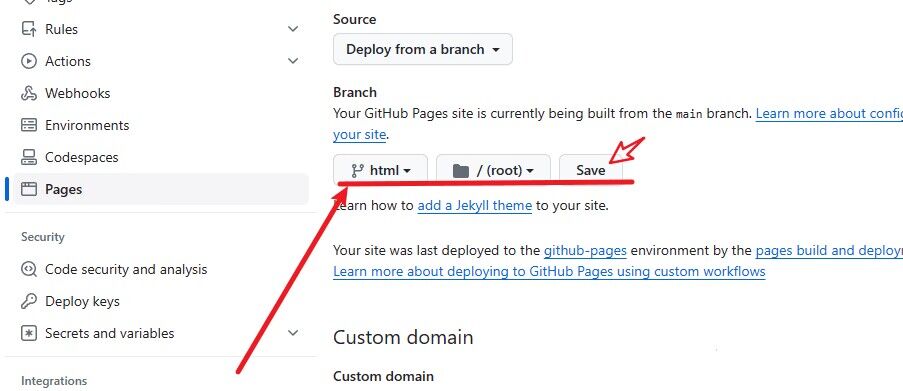Open Learn more about deploying with custom workflows
This screenshot has width=903, height=391.
click(x=549, y=271)
